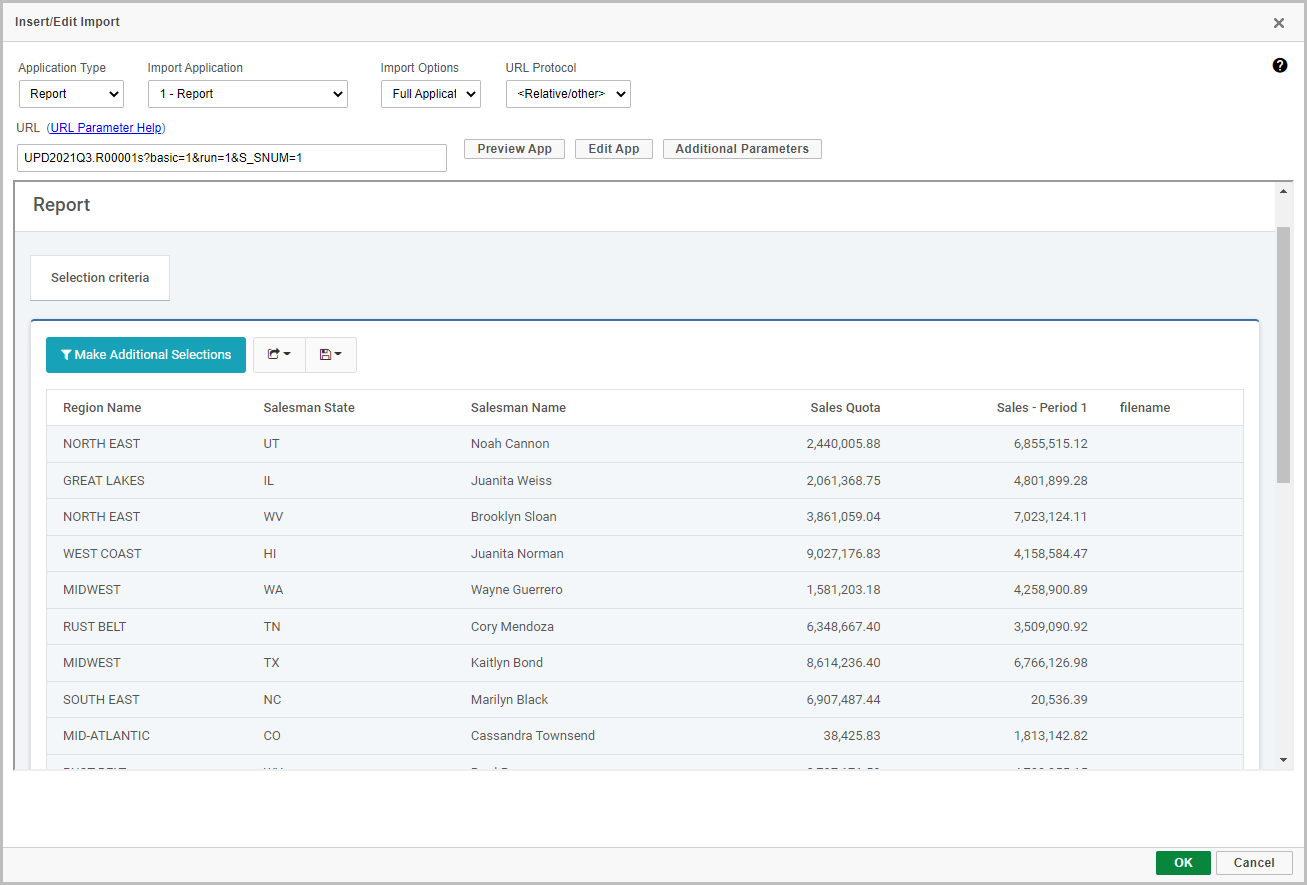
Task: Click the Salesman Name column header
Action: tap(518, 408)
